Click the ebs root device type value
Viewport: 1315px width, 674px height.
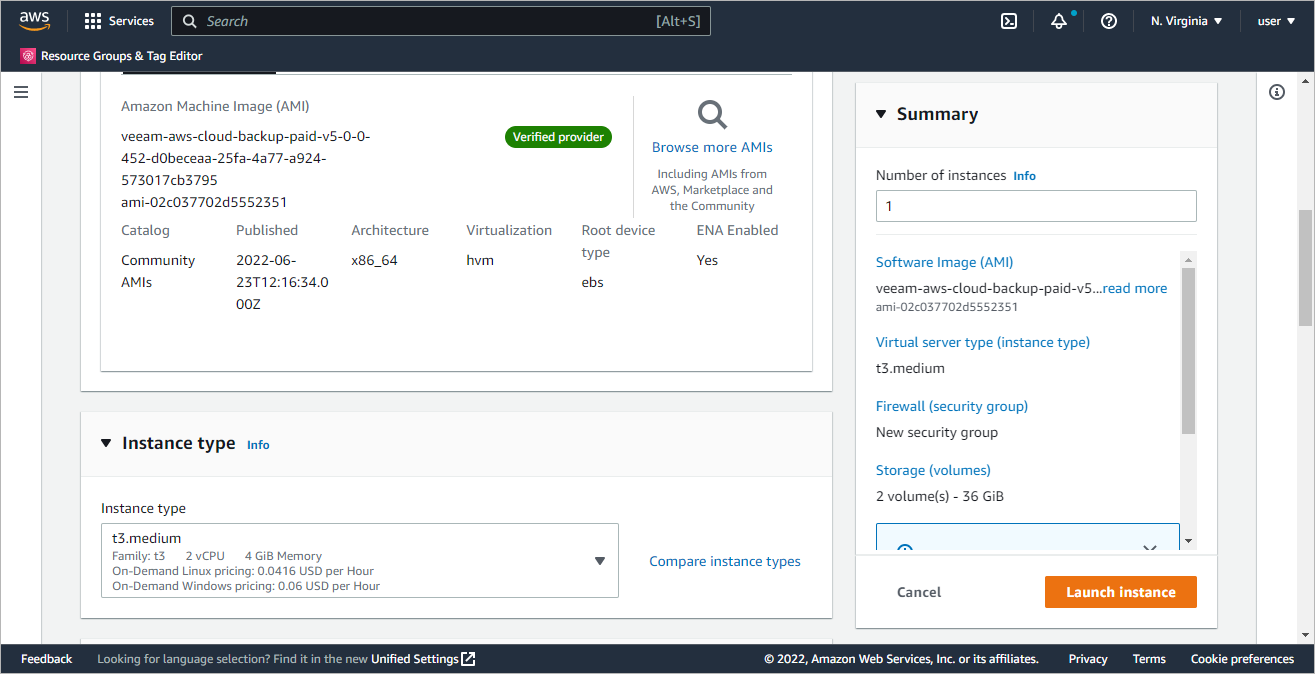click(x=593, y=282)
